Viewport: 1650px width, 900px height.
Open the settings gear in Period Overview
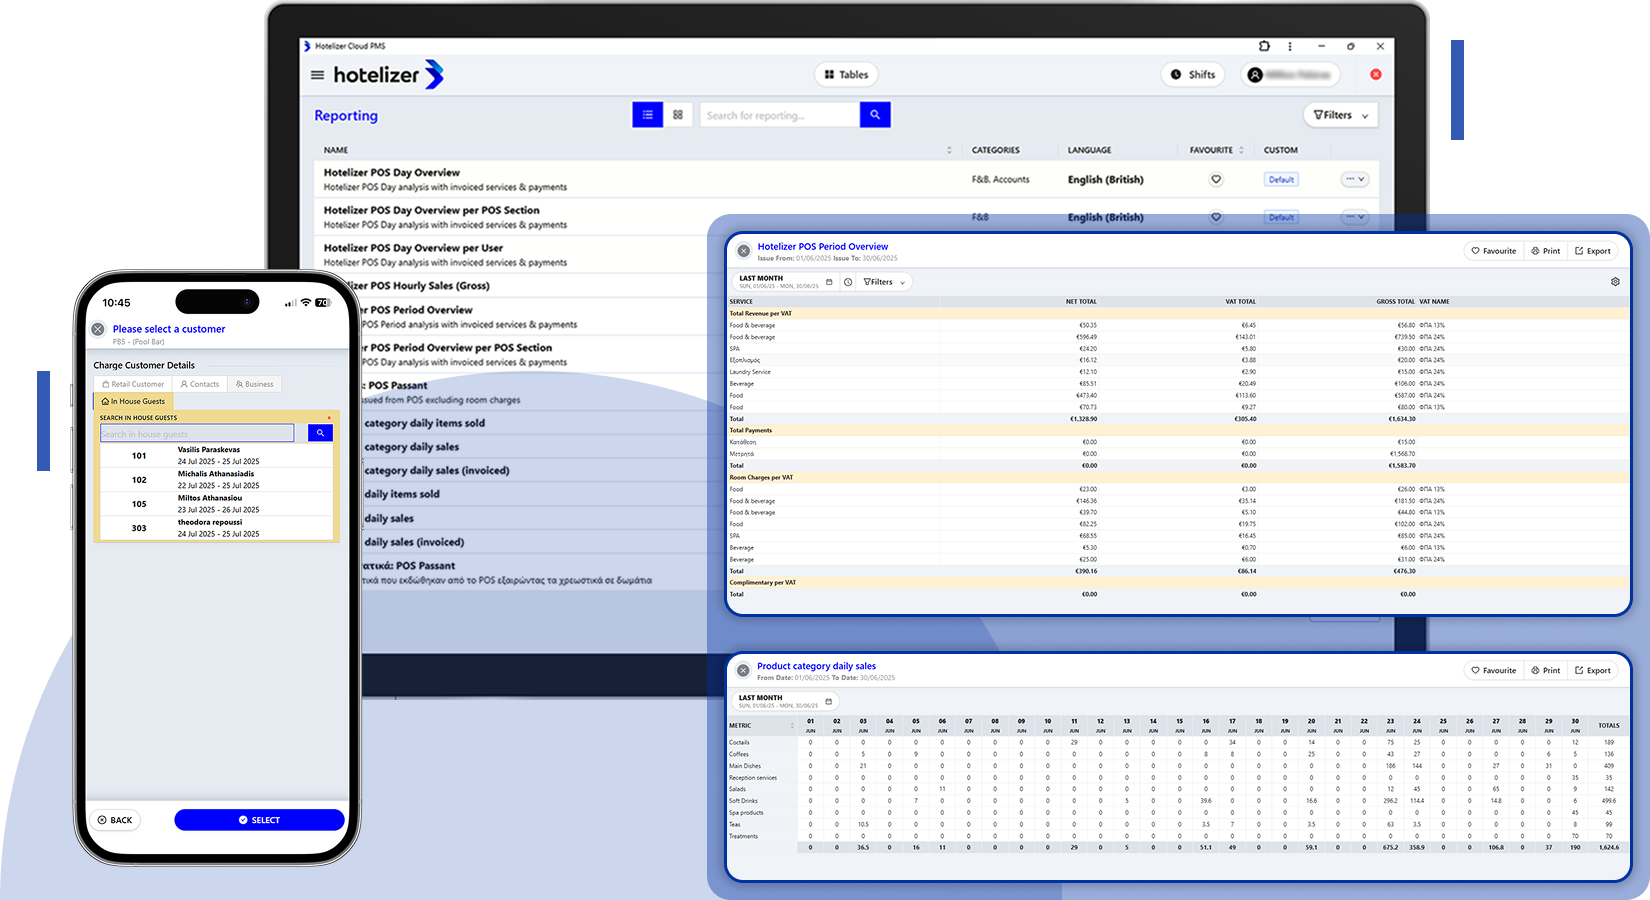pyautogui.click(x=1615, y=282)
